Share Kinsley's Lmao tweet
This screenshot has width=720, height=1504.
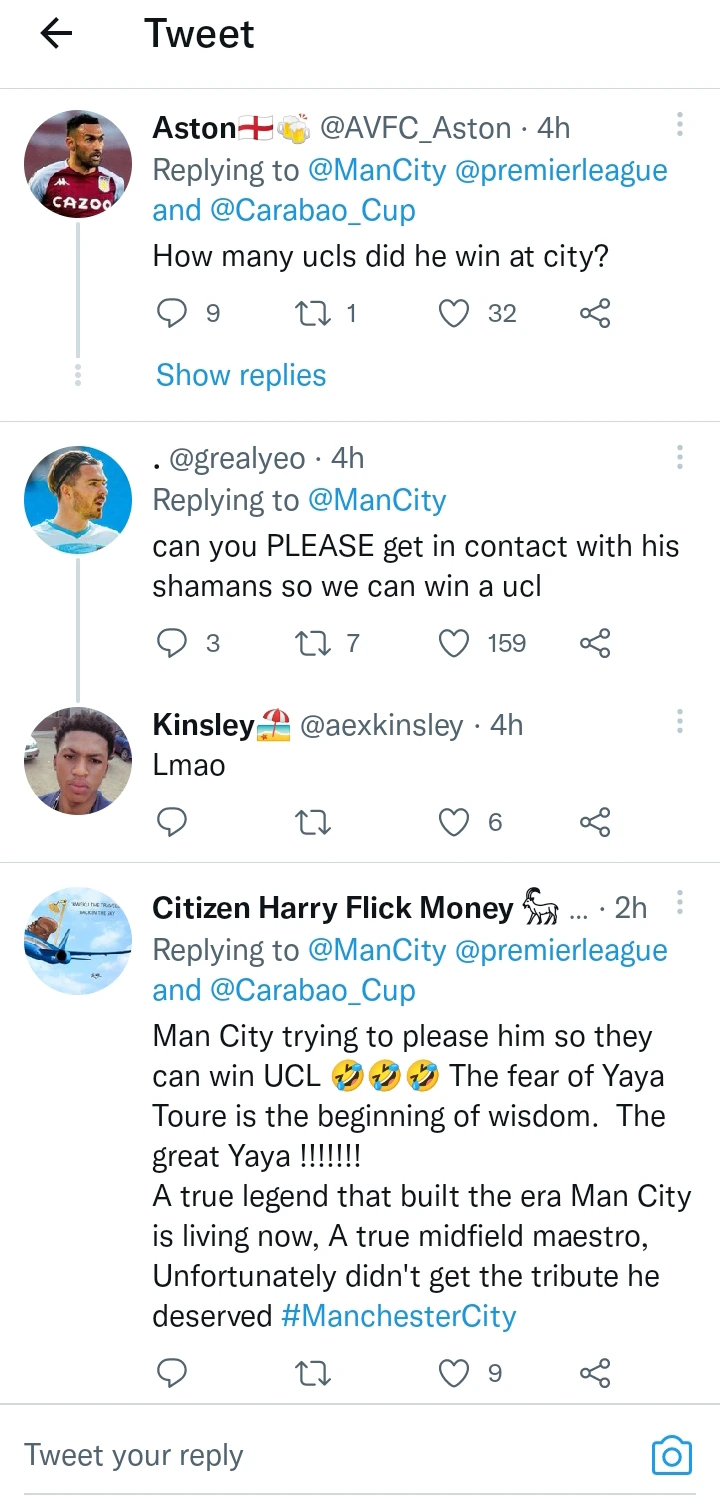coord(595,822)
